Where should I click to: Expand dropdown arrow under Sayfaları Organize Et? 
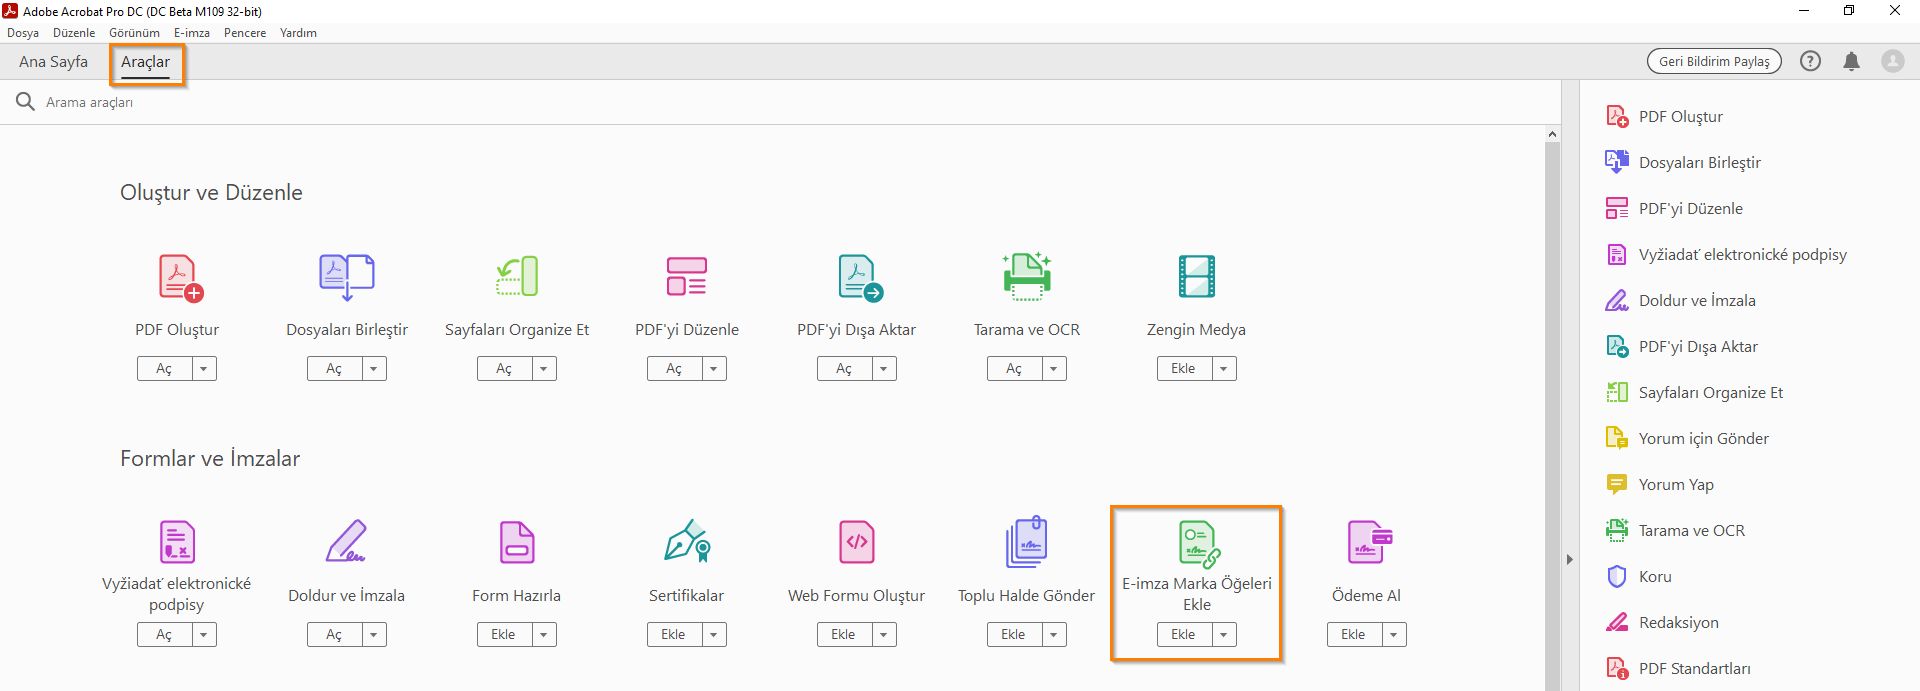[x=544, y=369]
